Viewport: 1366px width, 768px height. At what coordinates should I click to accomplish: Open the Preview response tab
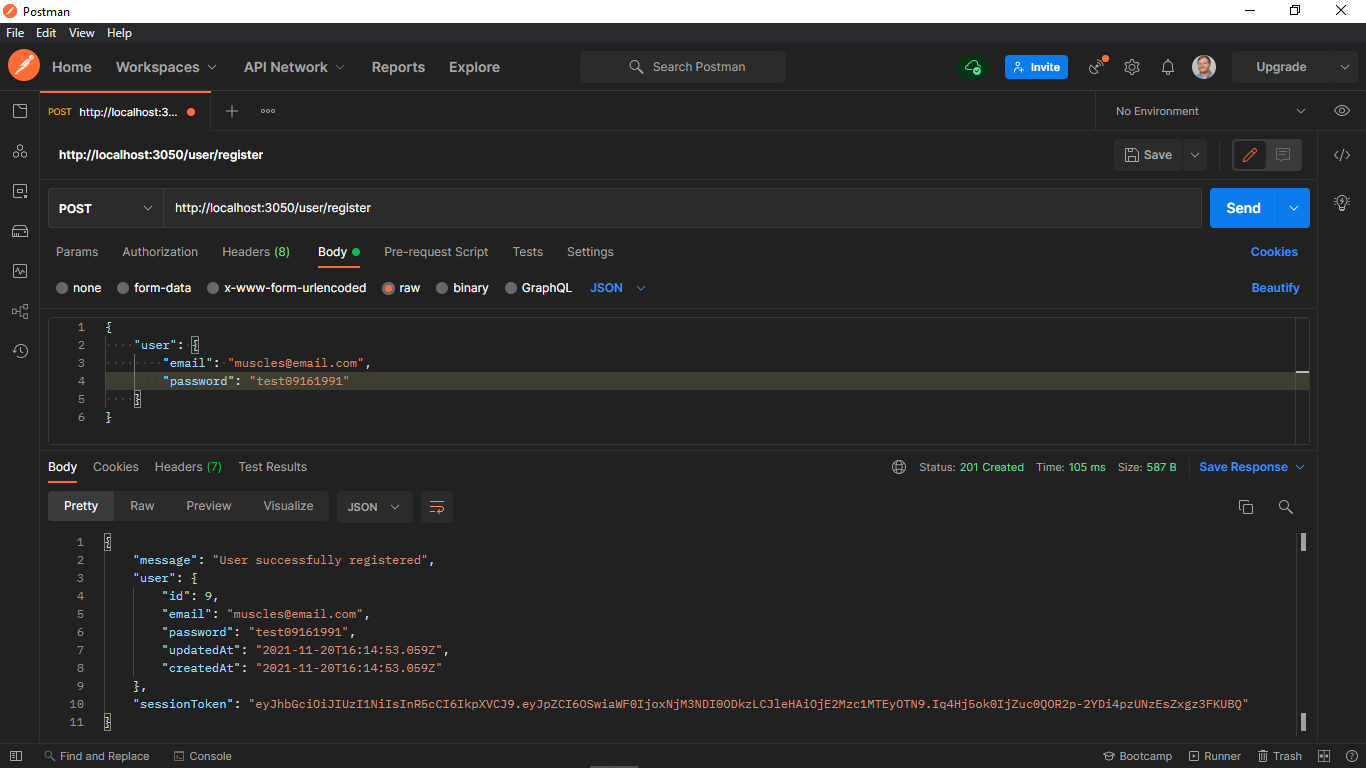(x=208, y=506)
